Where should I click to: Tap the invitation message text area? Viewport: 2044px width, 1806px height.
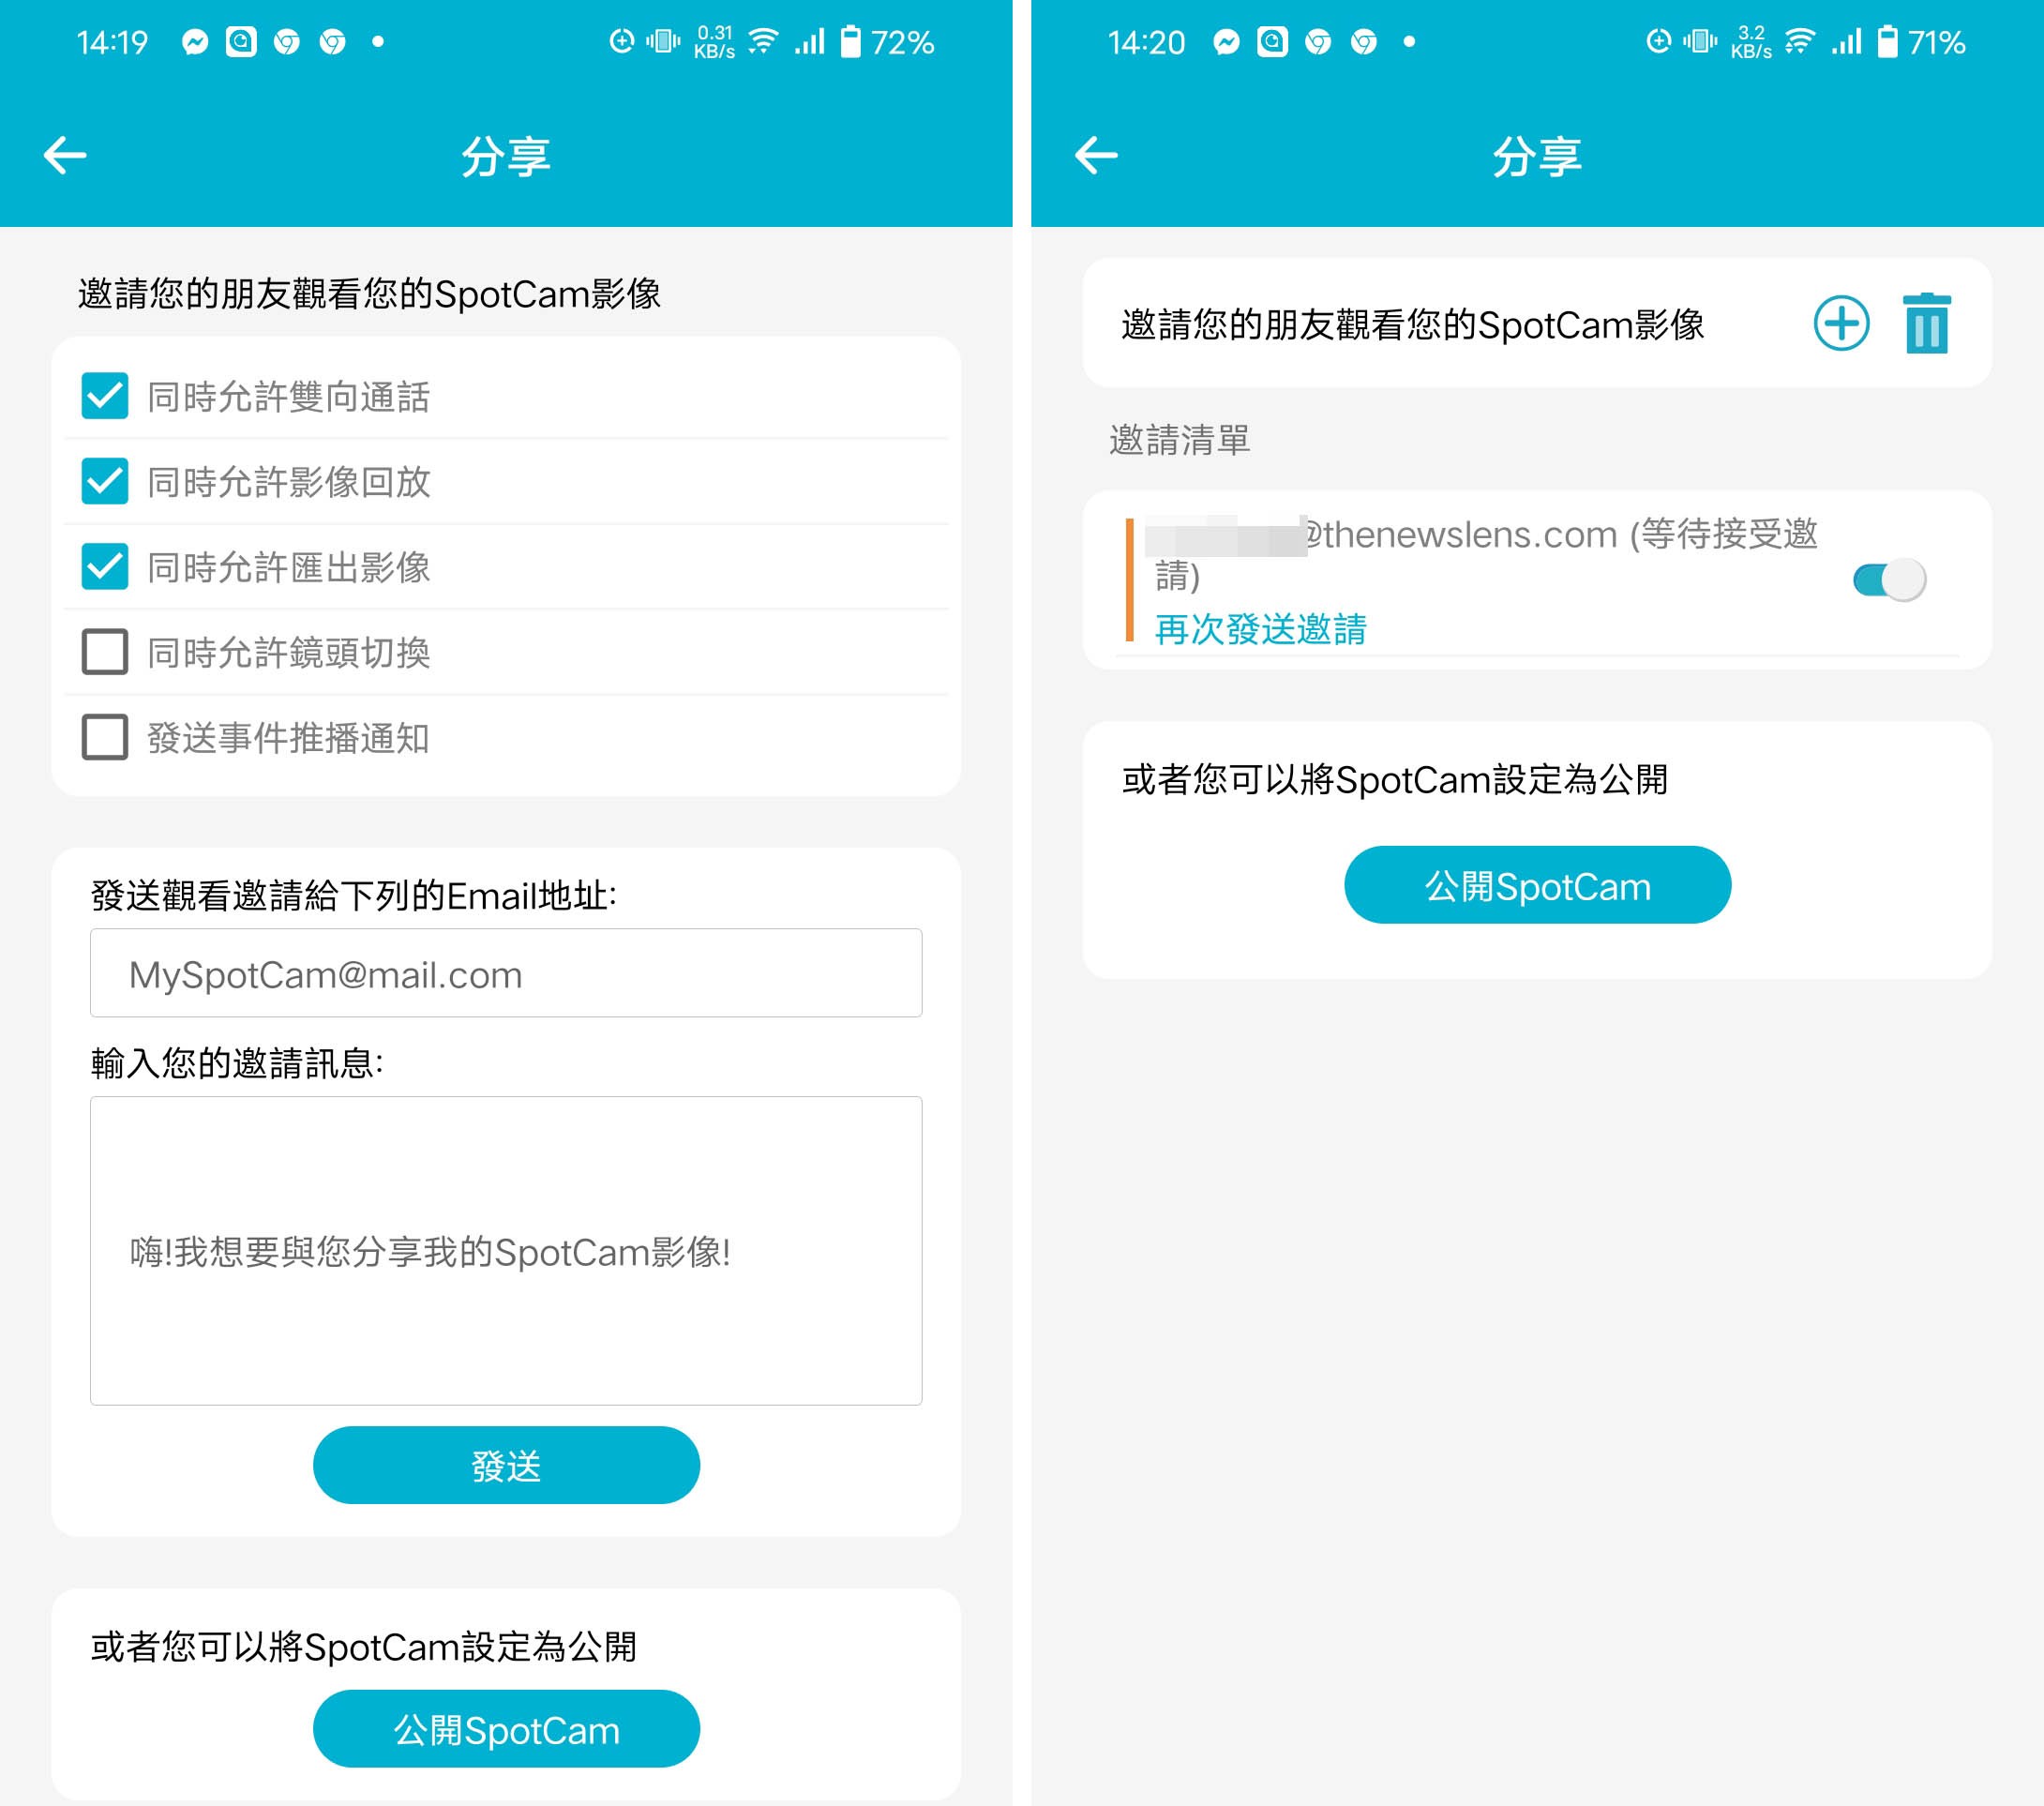pyautogui.click(x=506, y=1251)
